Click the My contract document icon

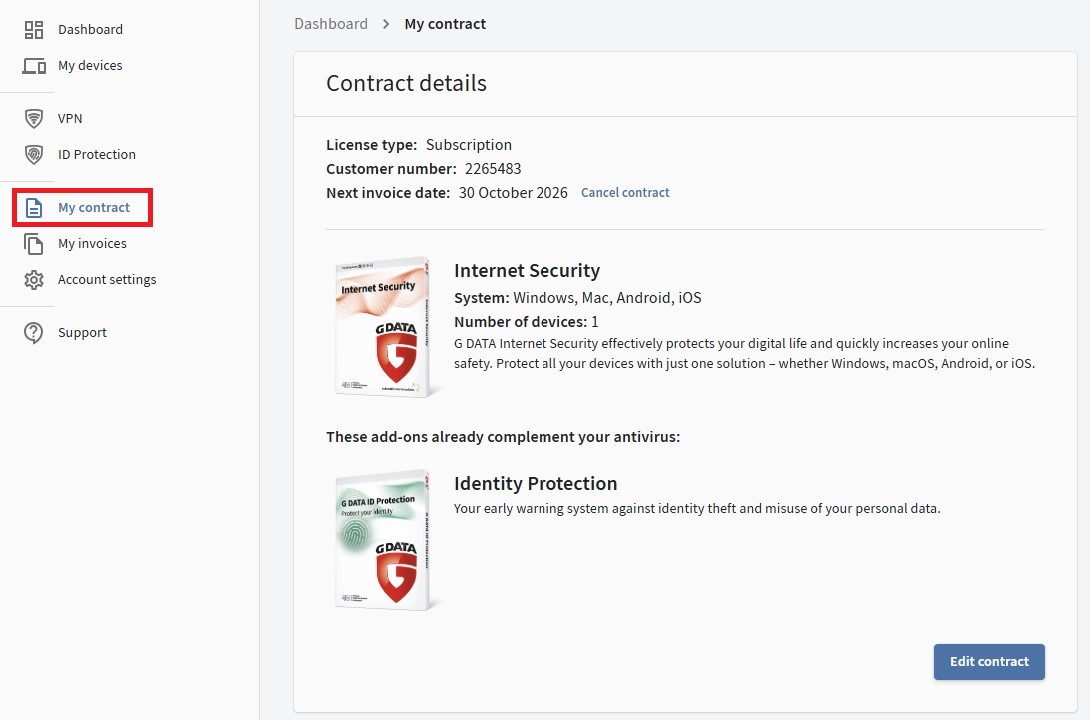pyautogui.click(x=34, y=208)
